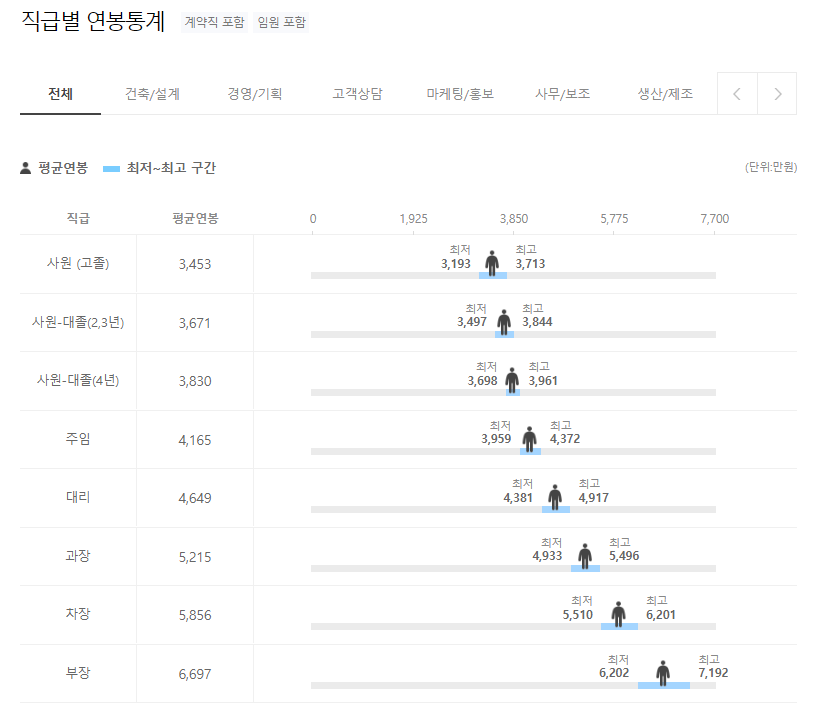Image resolution: width=816 pixels, height=710 pixels.
Task: Click the 사원-대졸(4년) row label
Action: [78, 381]
